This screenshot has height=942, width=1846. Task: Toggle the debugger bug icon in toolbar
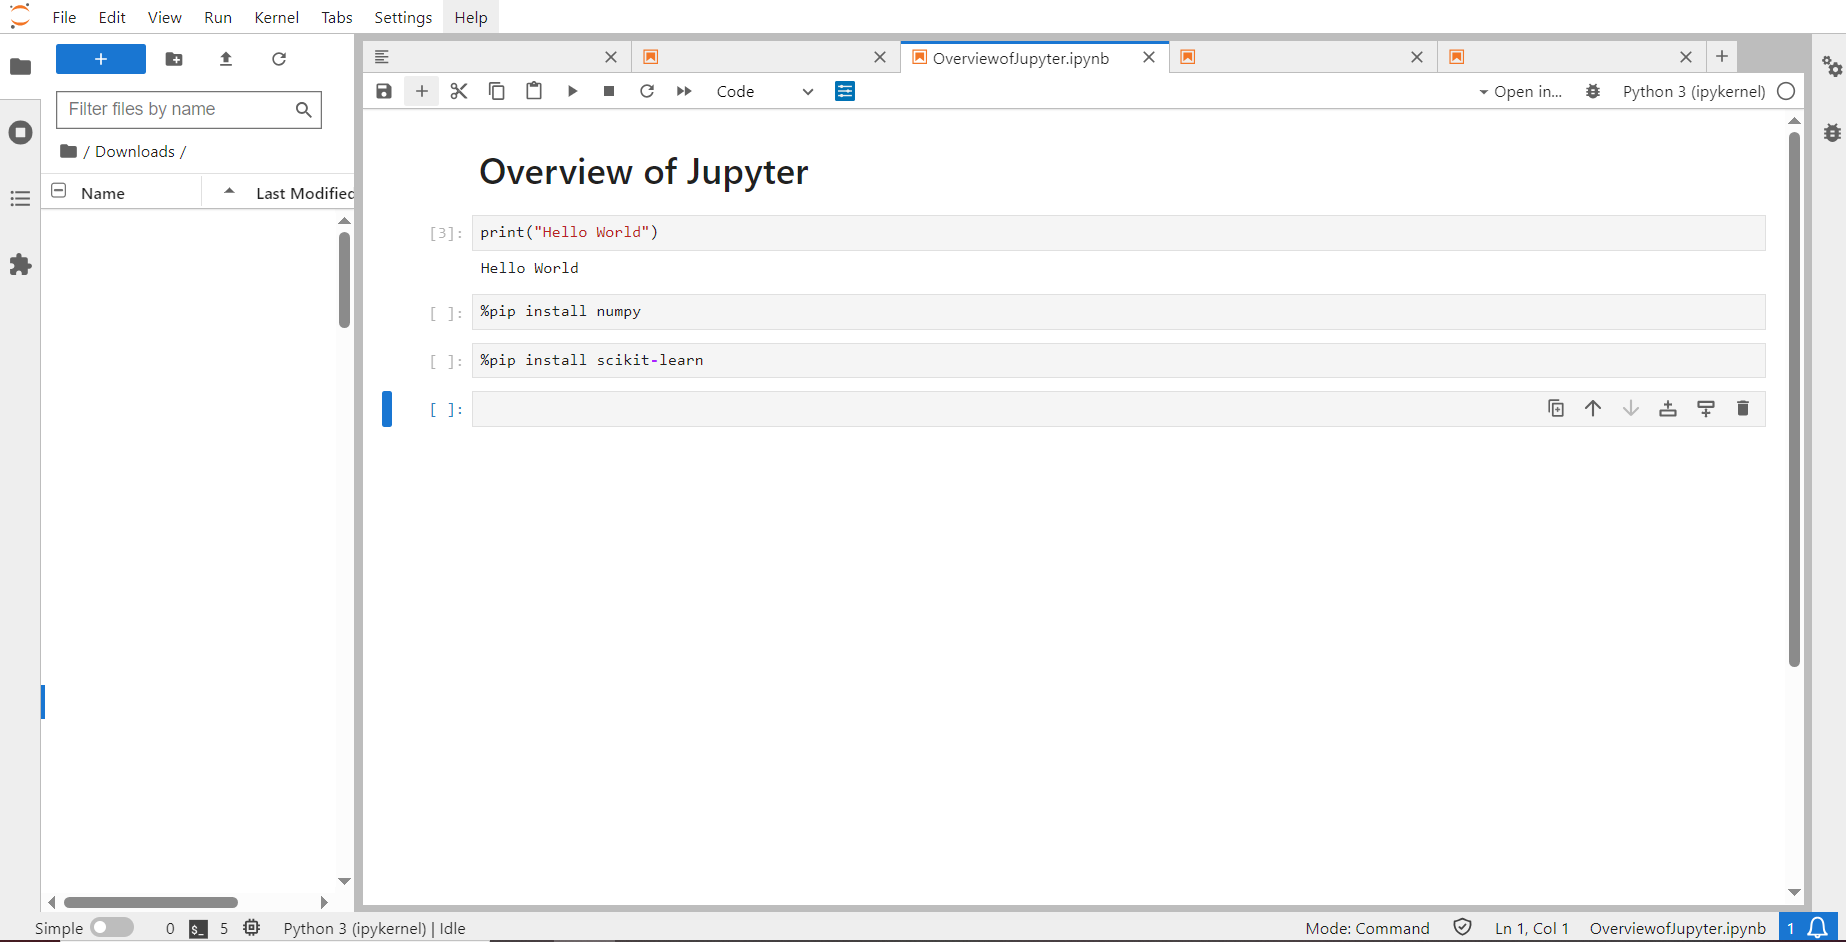point(1593,91)
